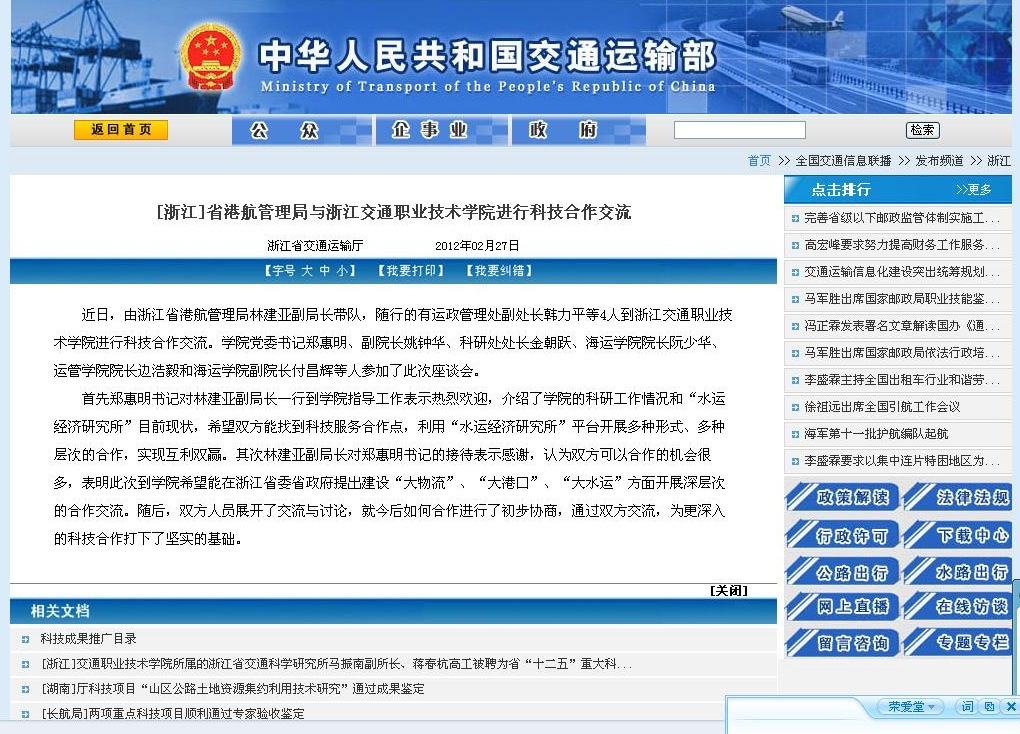Screen dimensions: 1020x734
Task: Click the 公路出行 banner button
Action: (842, 572)
